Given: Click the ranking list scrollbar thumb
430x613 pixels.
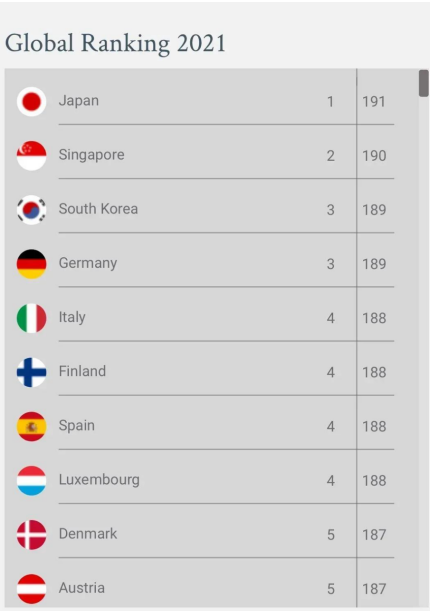Looking at the screenshot, I should coord(423,83).
